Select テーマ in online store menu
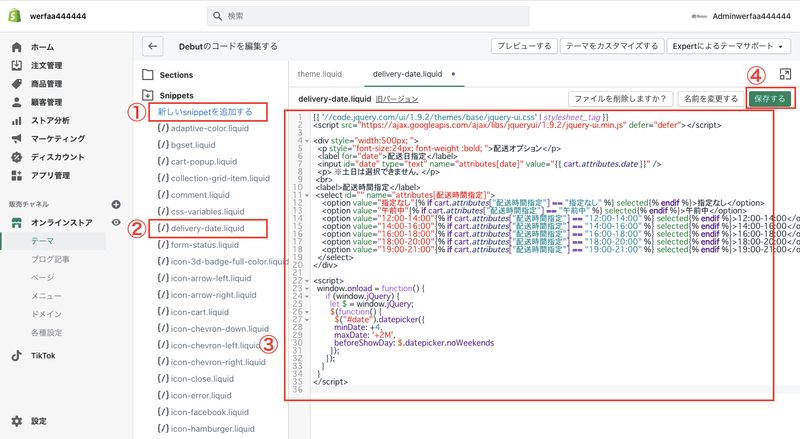 43,241
